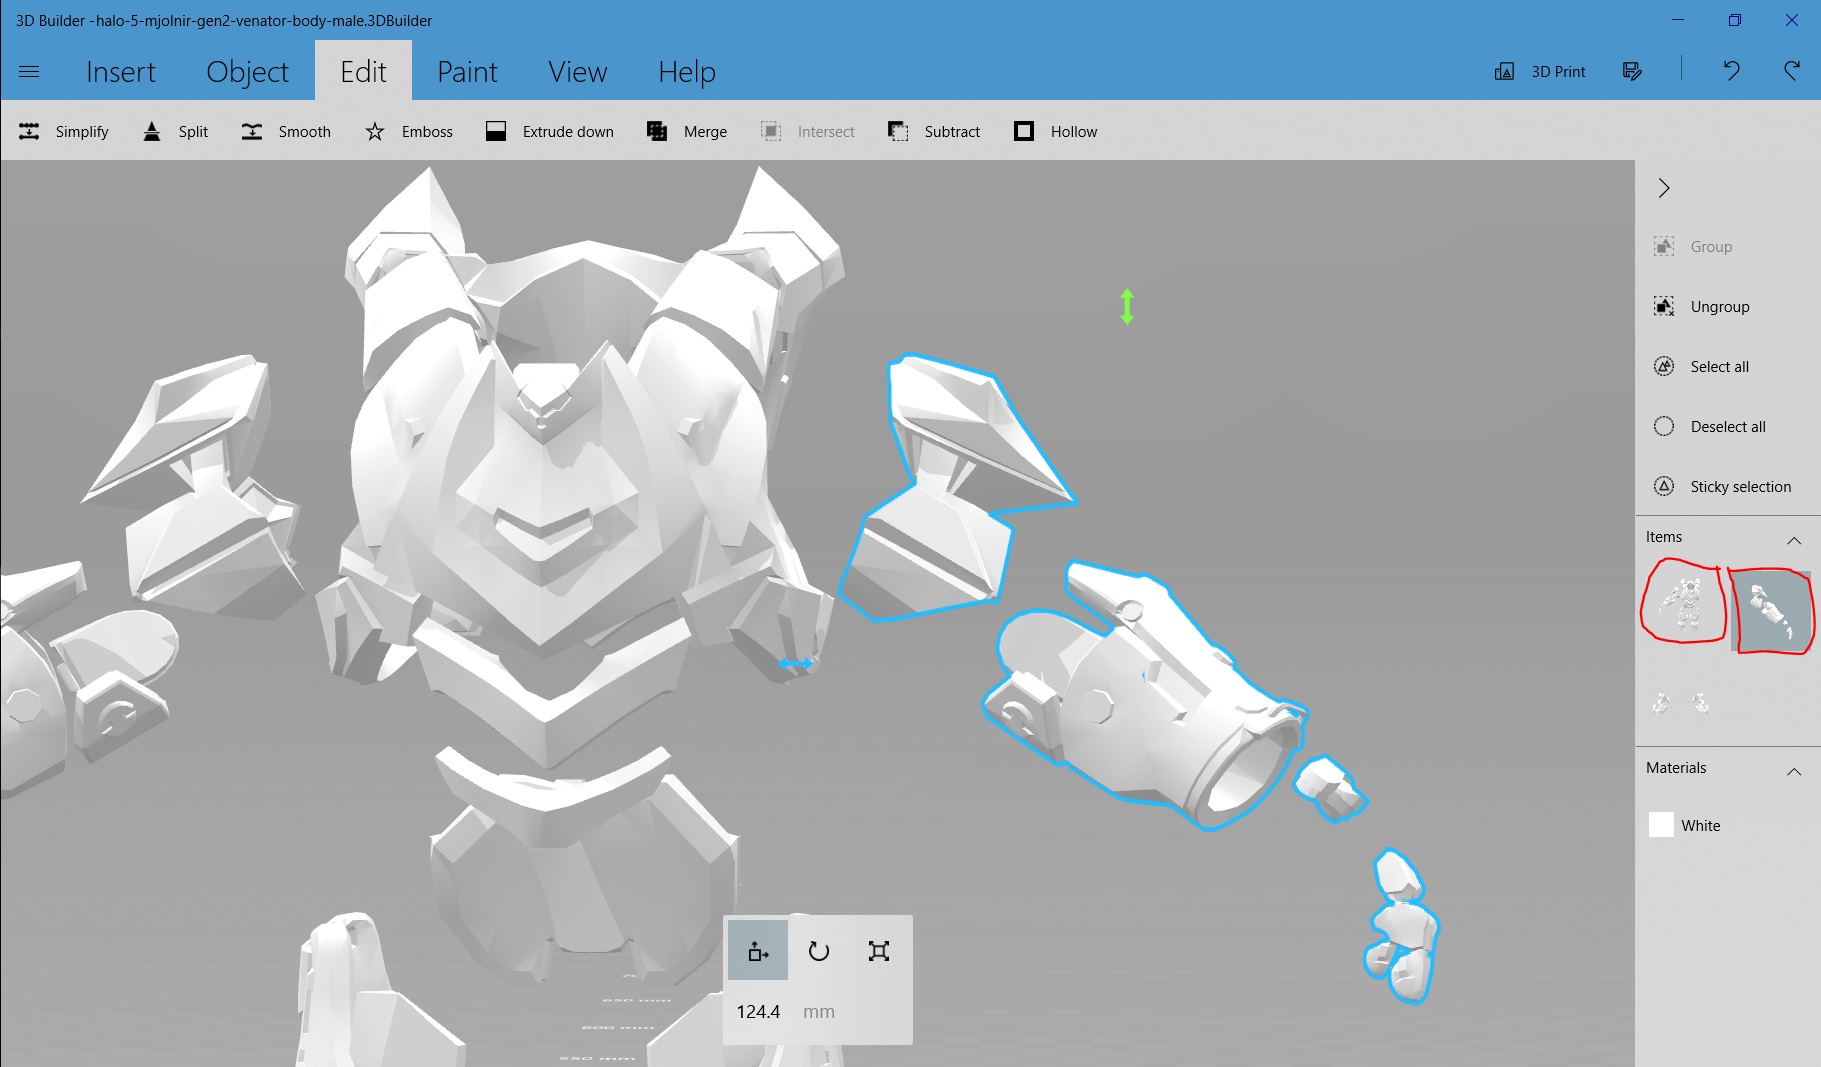Click the Smooth tool icon

(x=252, y=131)
